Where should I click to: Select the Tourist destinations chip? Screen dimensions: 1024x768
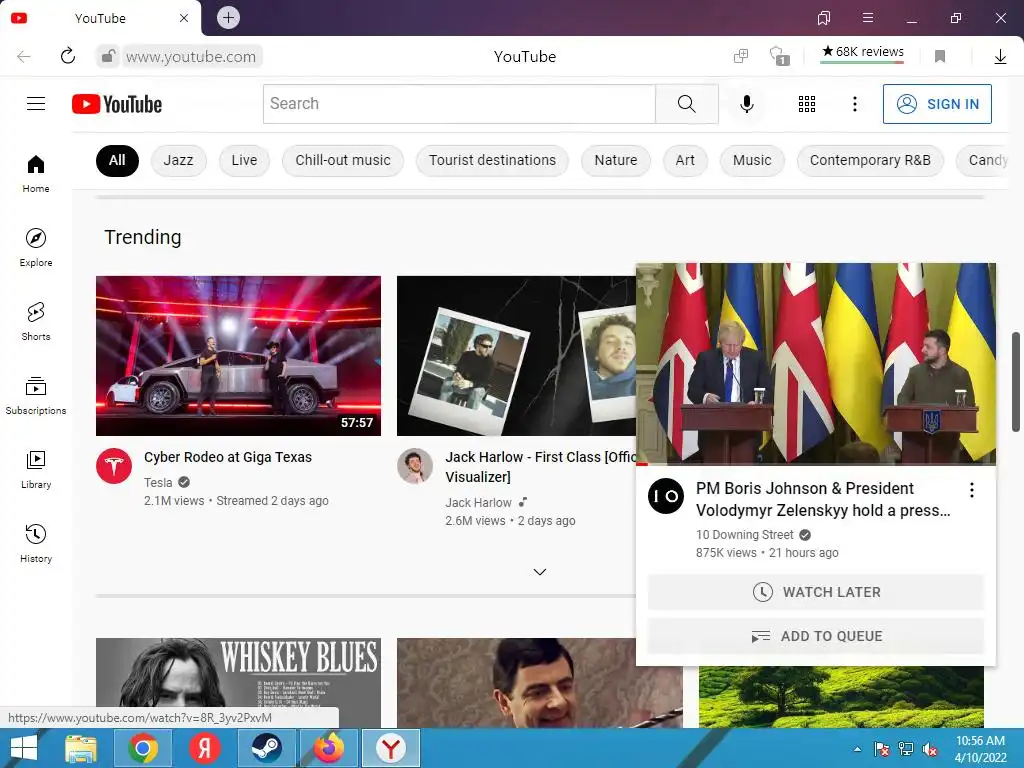[x=492, y=161]
